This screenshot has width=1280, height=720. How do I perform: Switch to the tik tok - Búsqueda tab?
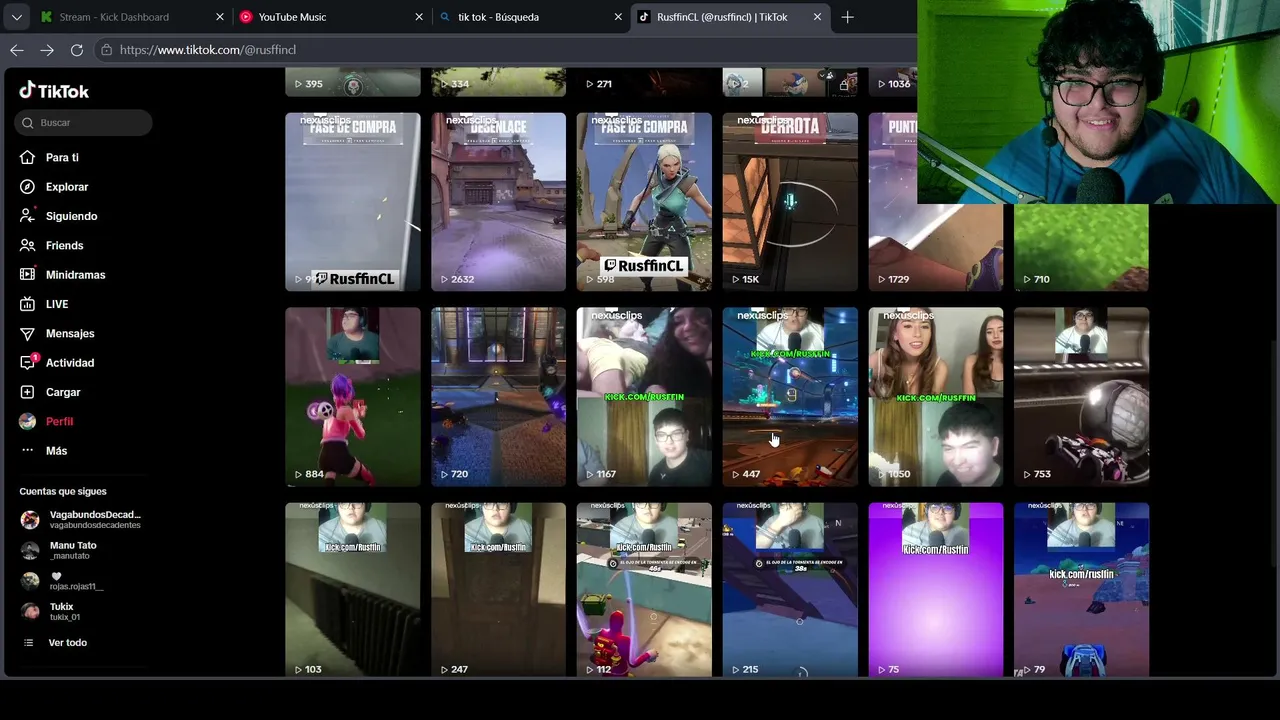pyautogui.click(x=530, y=17)
